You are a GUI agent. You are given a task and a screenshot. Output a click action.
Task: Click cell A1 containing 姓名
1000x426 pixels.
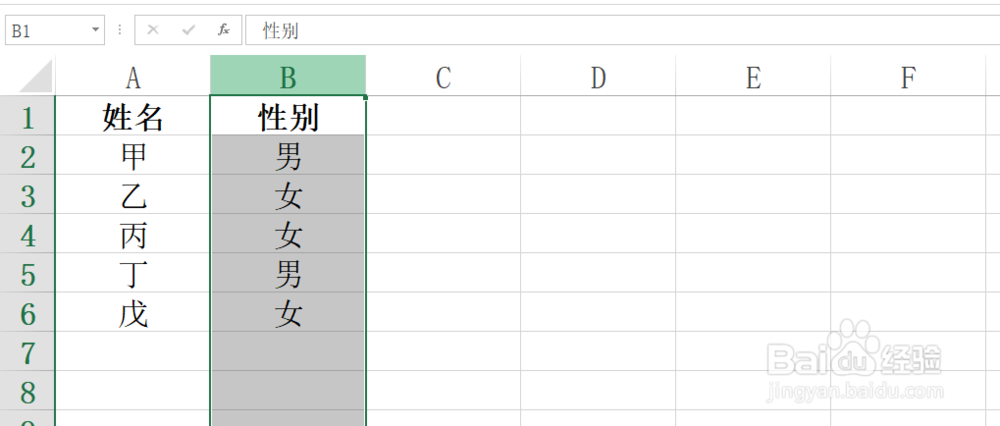click(133, 118)
